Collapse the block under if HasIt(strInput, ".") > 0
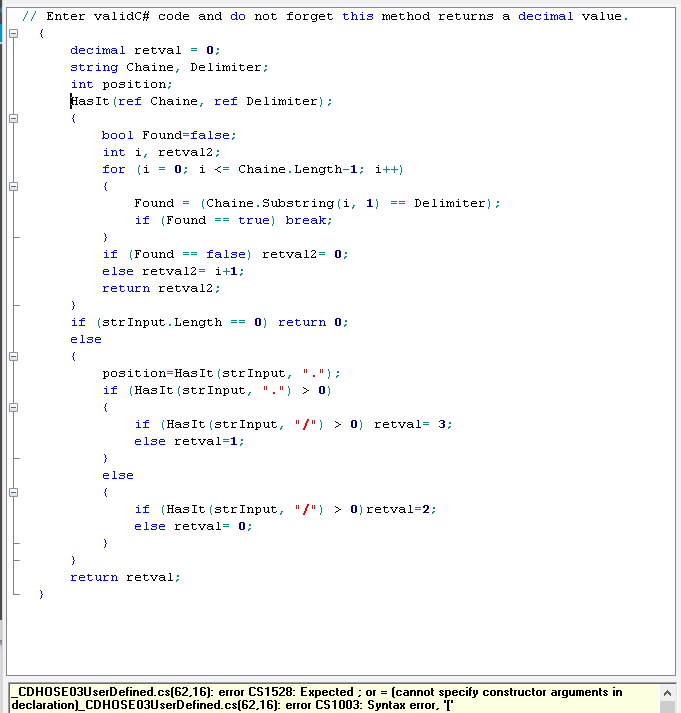 click(x=14, y=407)
